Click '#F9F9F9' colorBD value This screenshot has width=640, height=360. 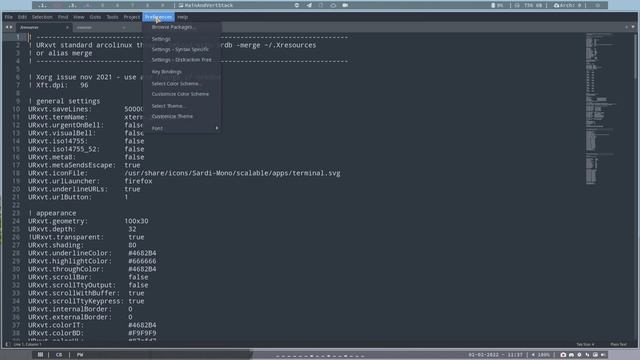point(142,333)
